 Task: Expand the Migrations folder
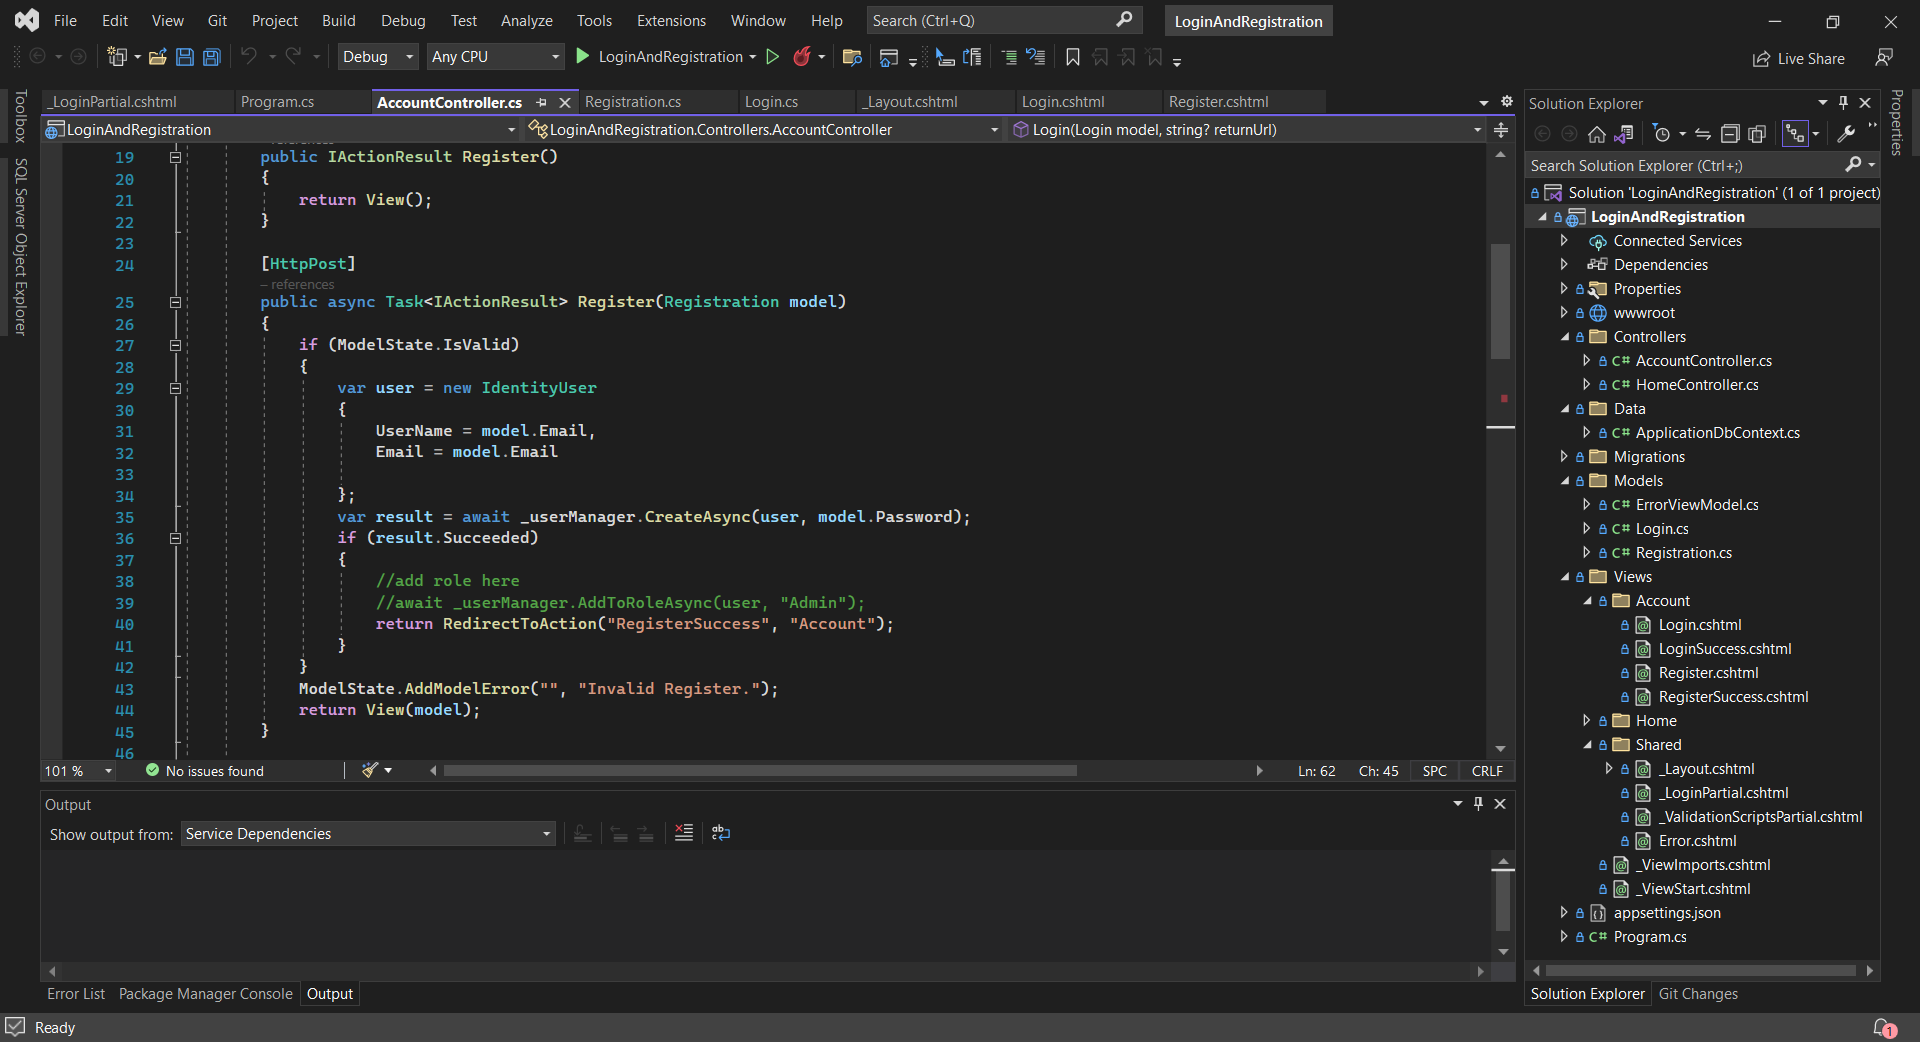click(x=1566, y=456)
